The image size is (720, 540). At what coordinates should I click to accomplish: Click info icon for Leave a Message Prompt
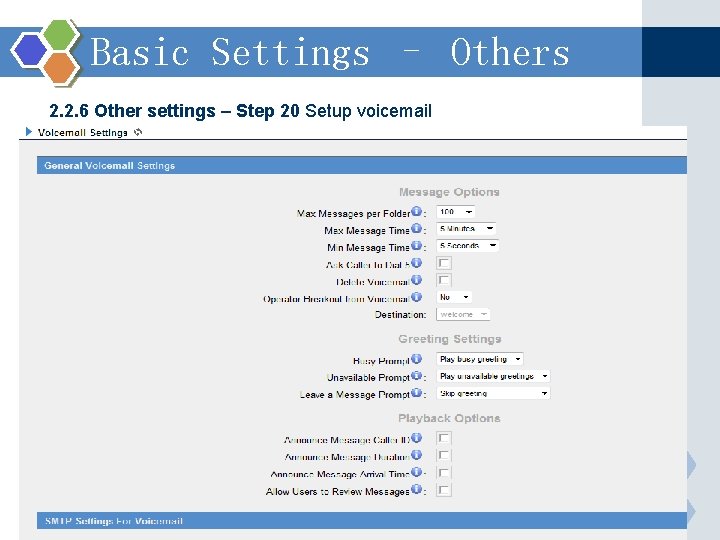[x=416, y=393]
